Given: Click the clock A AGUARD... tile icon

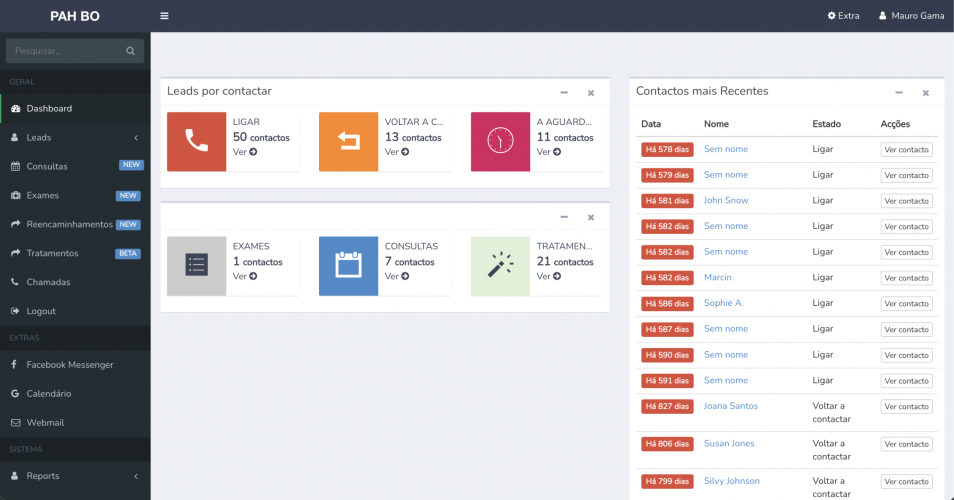Looking at the screenshot, I should (x=500, y=142).
